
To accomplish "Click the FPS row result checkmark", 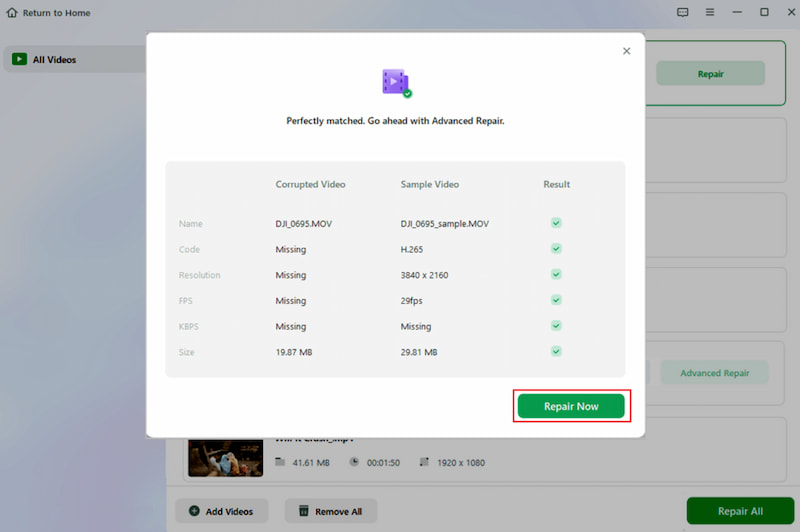I will click(x=556, y=300).
